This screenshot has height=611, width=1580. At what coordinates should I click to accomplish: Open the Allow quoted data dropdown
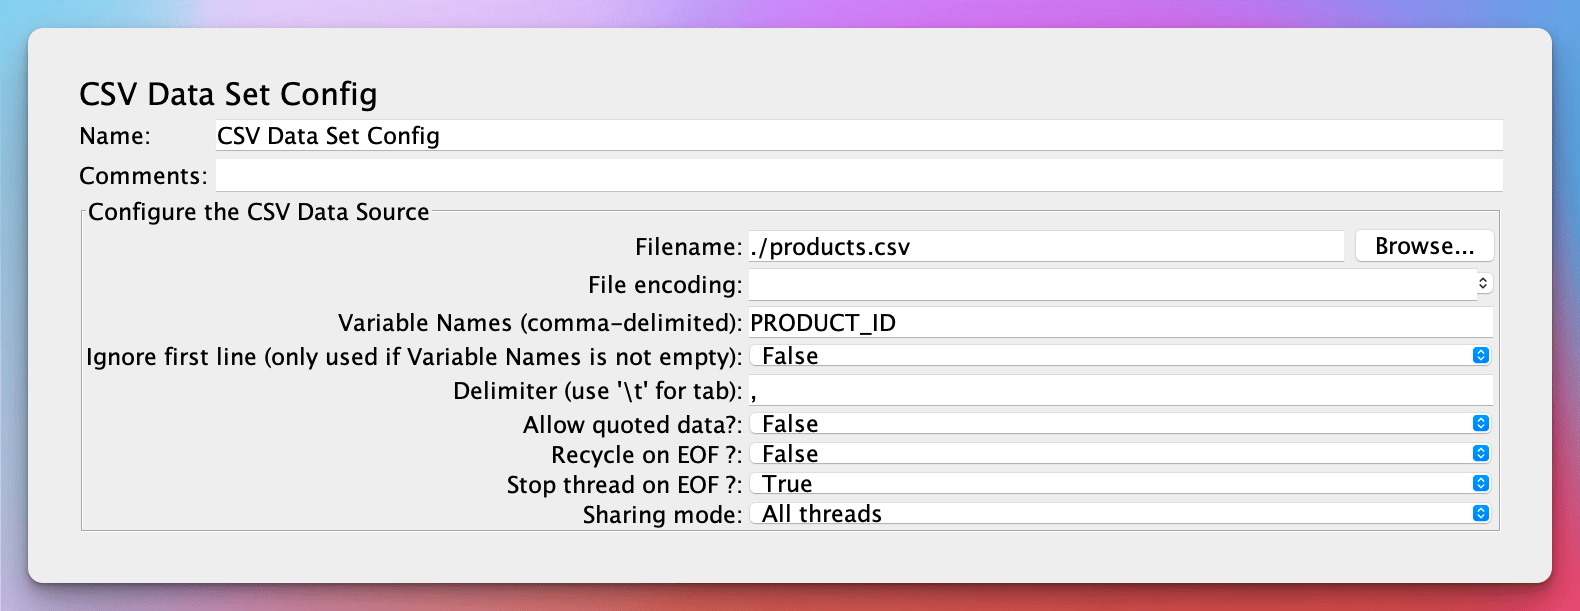[x=1110, y=424]
